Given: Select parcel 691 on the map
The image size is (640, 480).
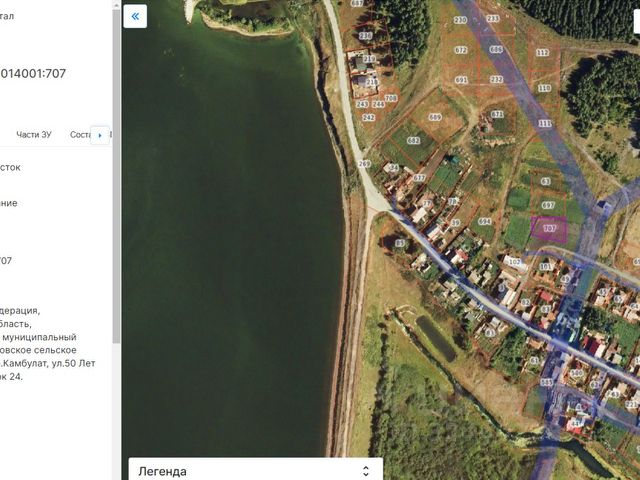Looking at the screenshot, I should [x=461, y=80].
